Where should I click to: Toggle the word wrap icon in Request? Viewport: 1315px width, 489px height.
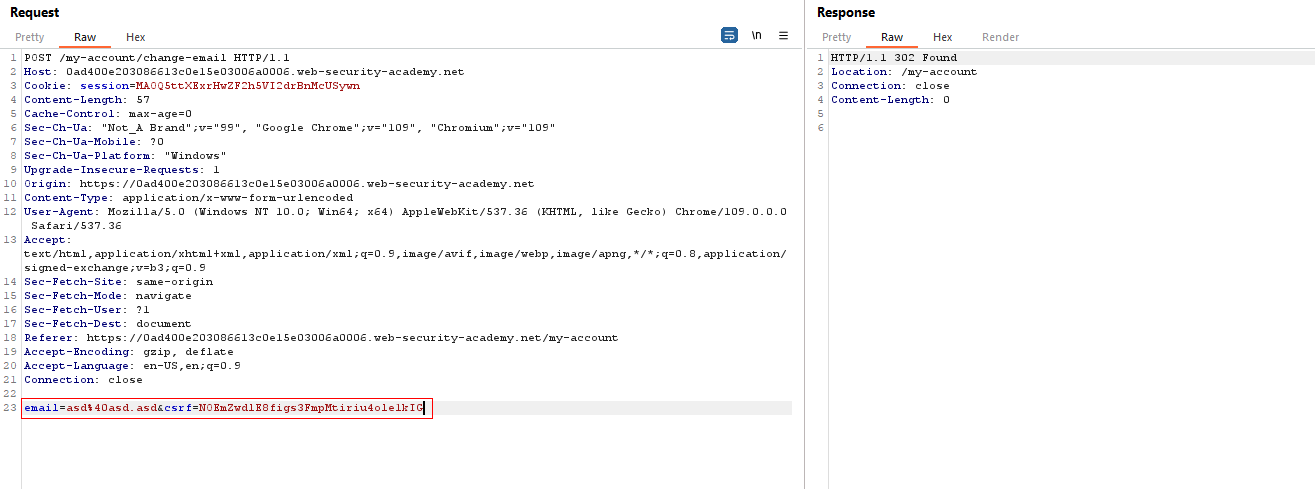729,35
